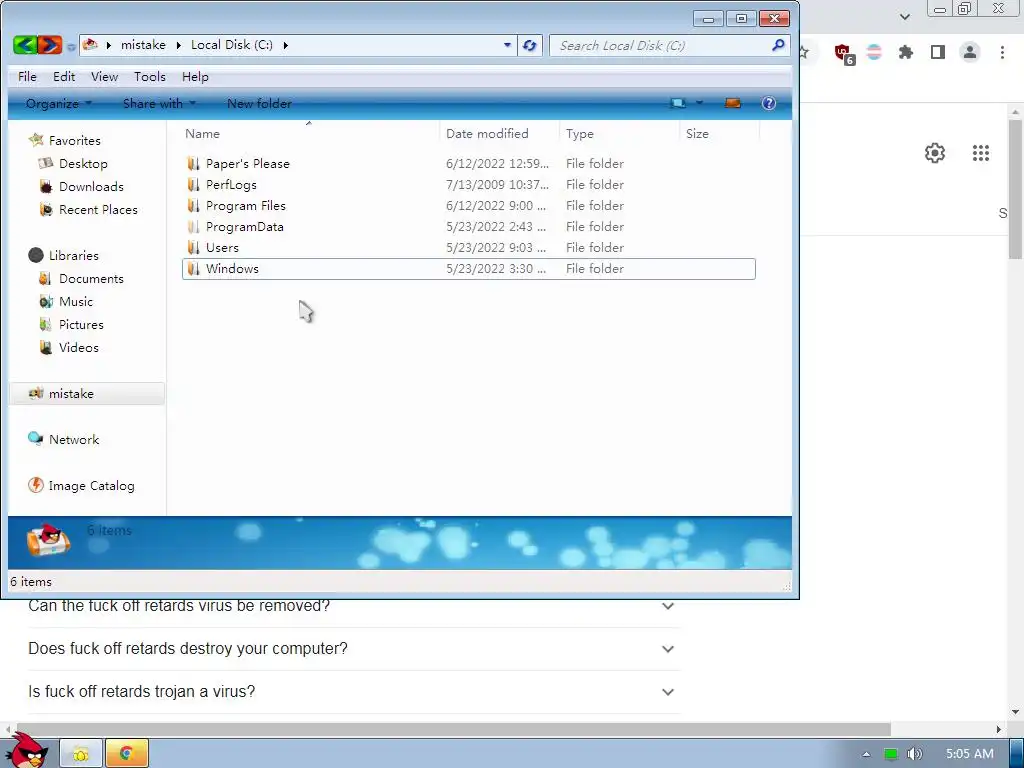Click the New folder button
Screen dimensions: 1024x768
point(259,103)
